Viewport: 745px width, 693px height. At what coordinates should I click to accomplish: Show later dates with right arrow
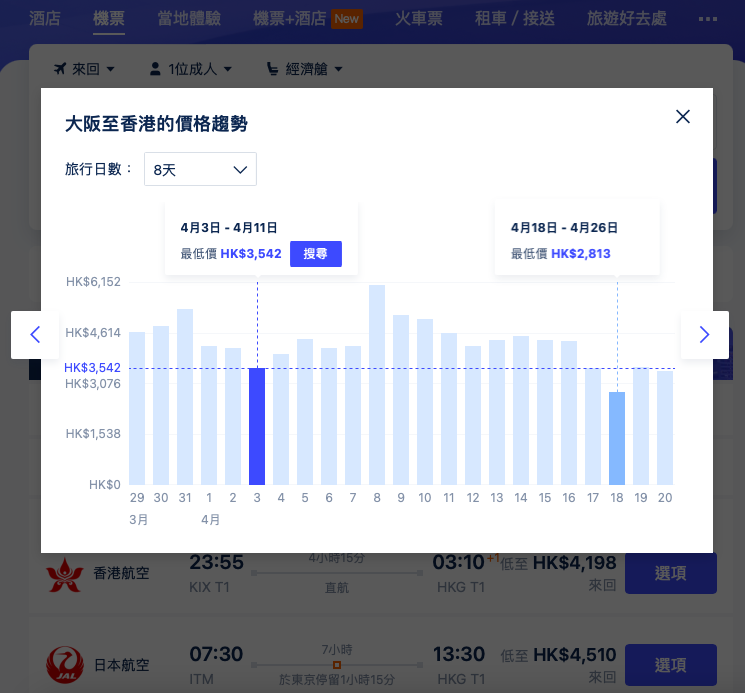pos(704,335)
